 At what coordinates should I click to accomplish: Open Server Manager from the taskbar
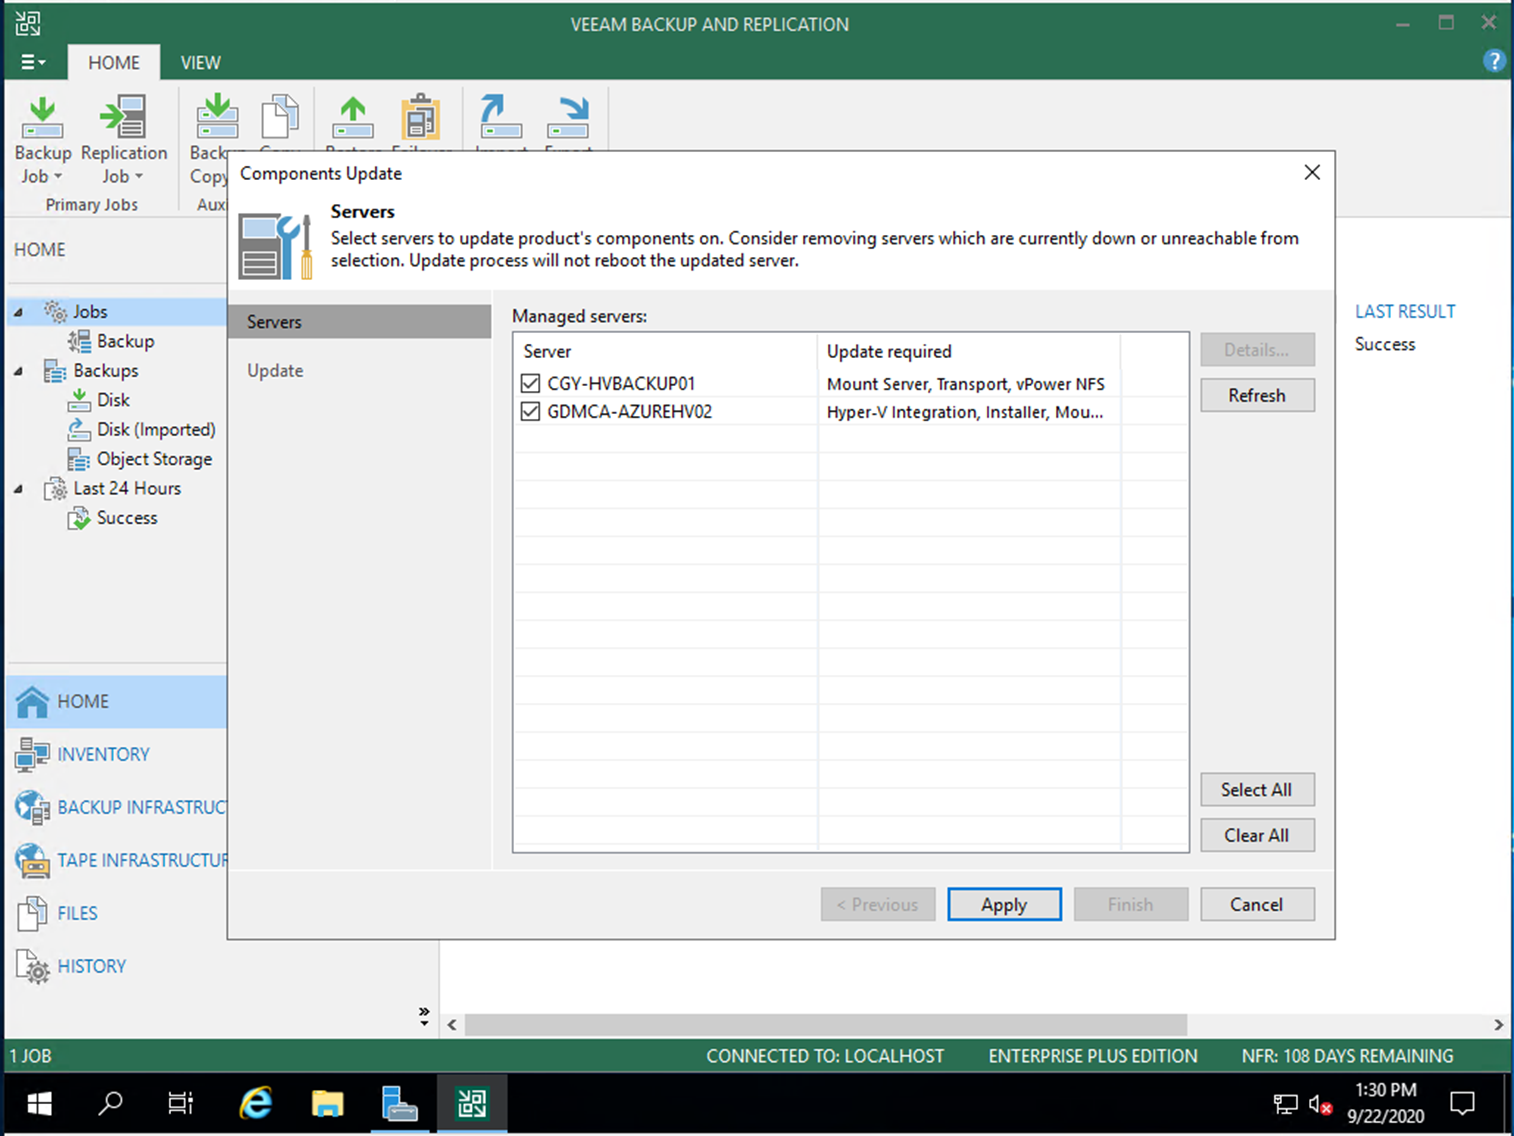point(399,1104)
